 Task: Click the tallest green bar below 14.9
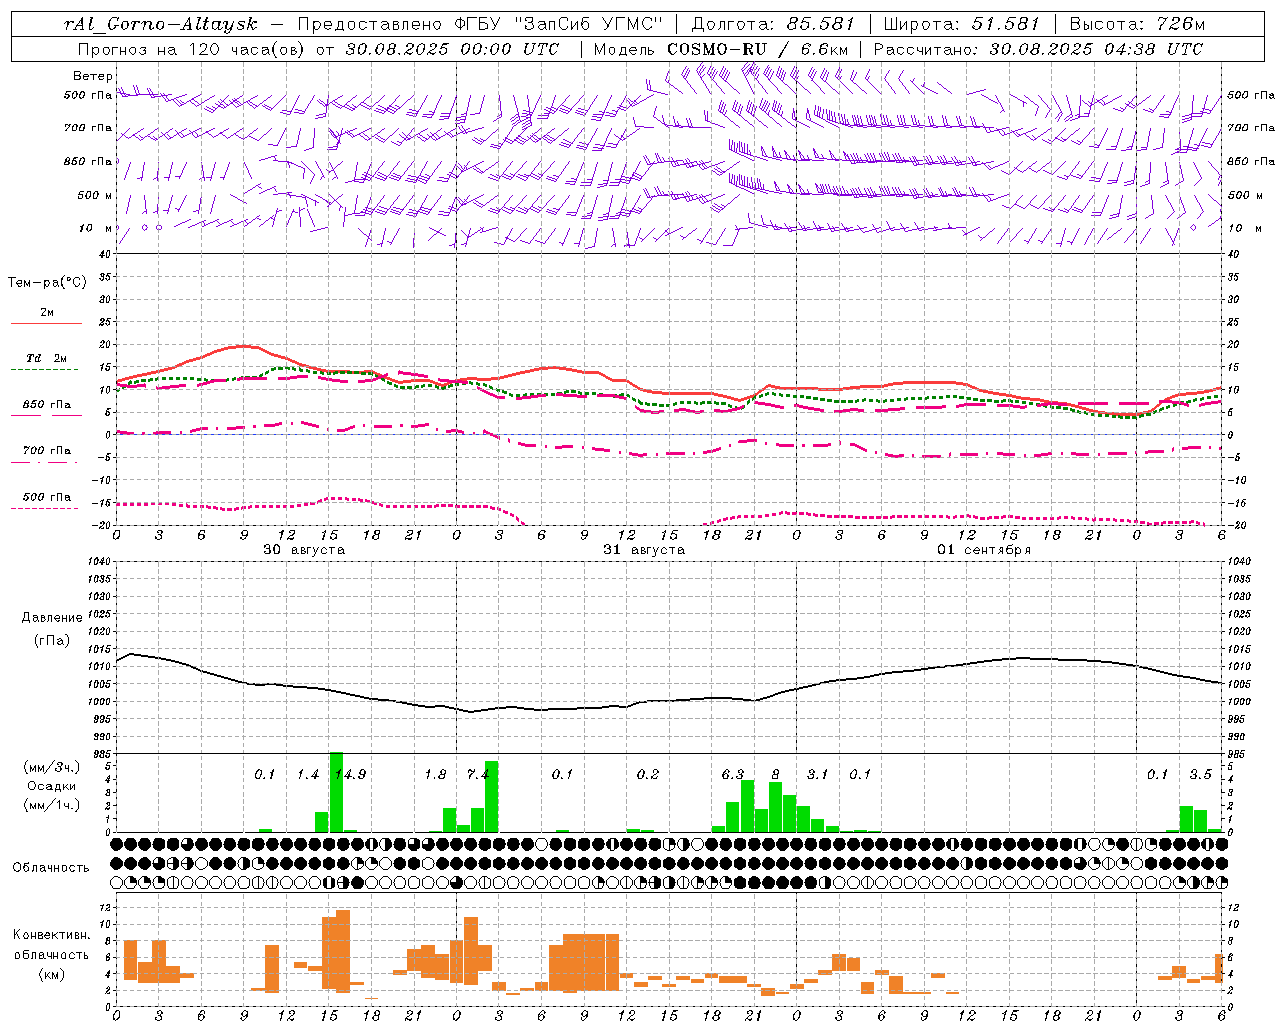[336, 792]
